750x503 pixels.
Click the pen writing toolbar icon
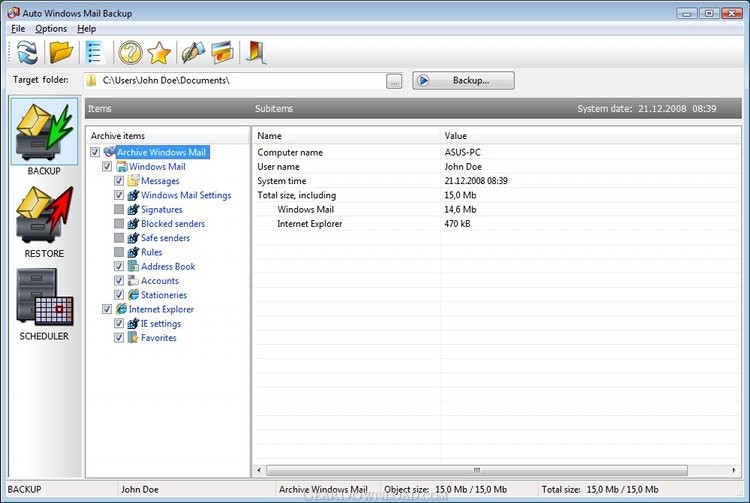click(x=193, y=53)
